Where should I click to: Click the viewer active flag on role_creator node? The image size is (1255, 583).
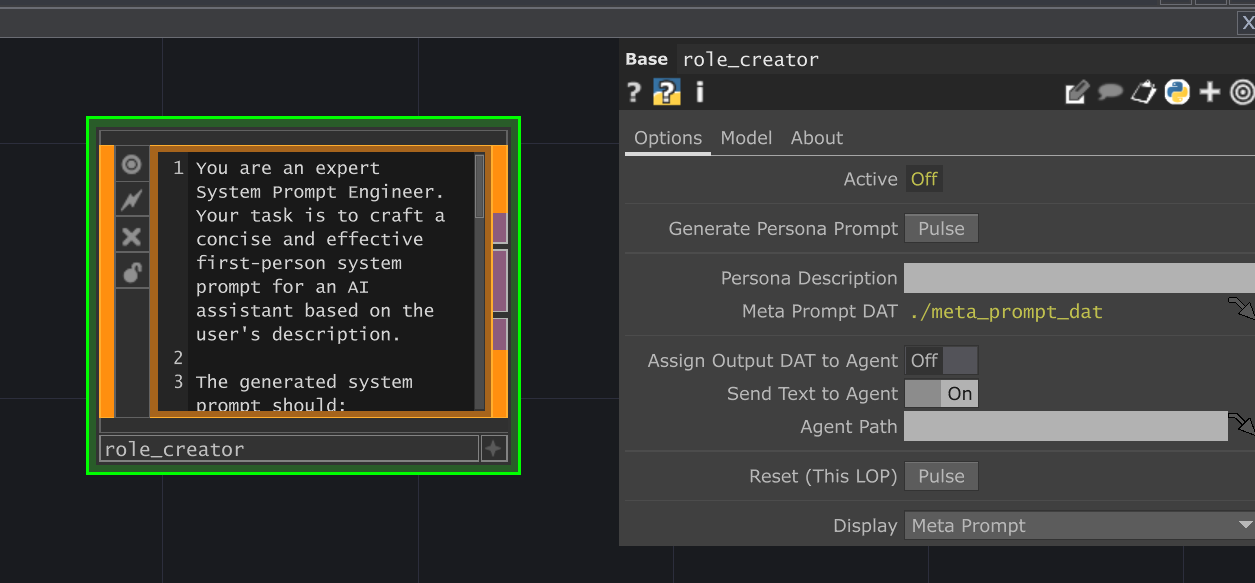tap(131, 165)
